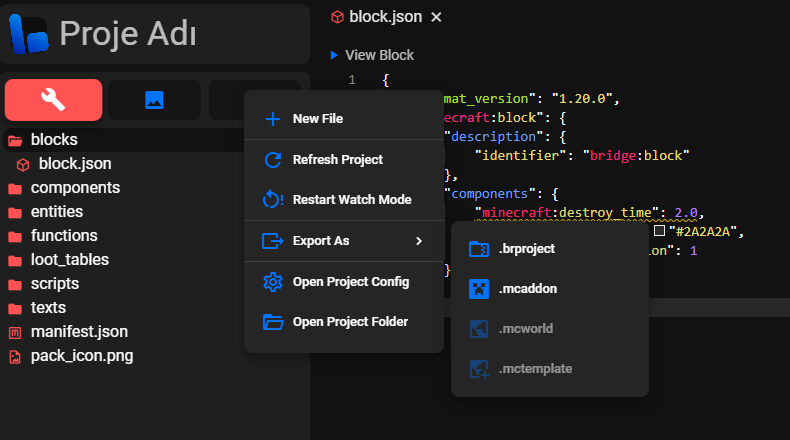Viewport: 790px width, 440px height.
Task: Click Open Project Folder option
Action: point(349,322)
